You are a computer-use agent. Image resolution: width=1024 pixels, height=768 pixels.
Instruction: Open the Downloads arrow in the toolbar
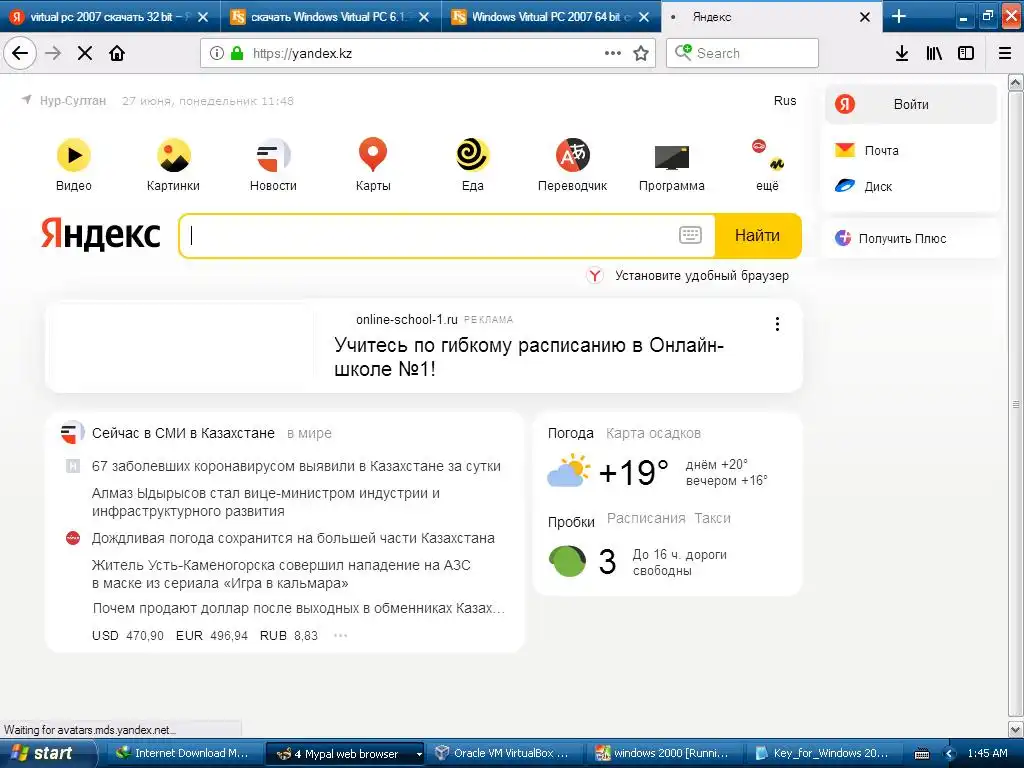coord(902,53)
